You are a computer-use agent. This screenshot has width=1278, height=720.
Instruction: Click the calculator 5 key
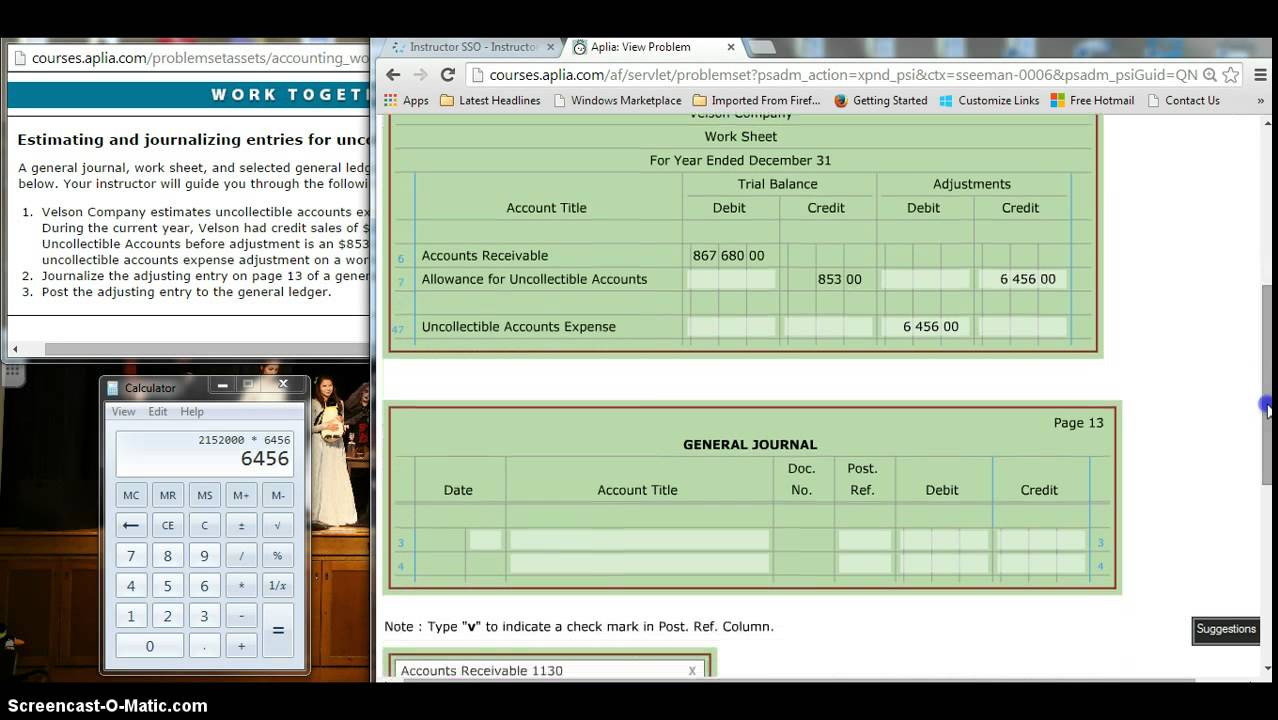point(168,586)
